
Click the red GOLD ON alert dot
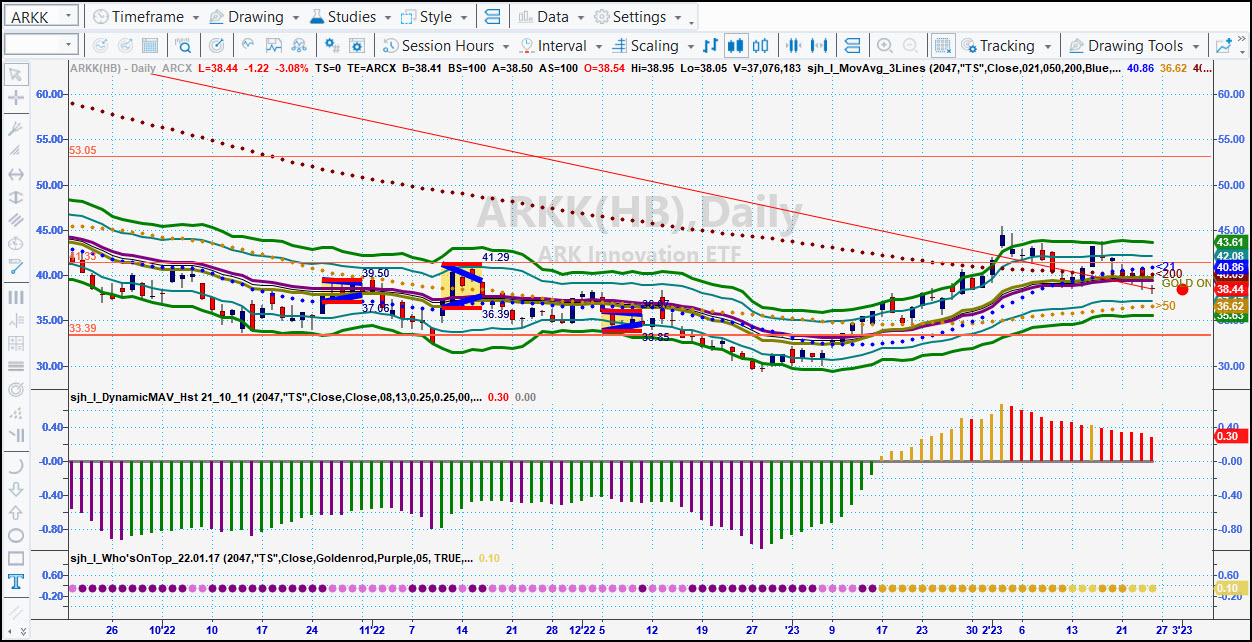(x=1182, y=289)
